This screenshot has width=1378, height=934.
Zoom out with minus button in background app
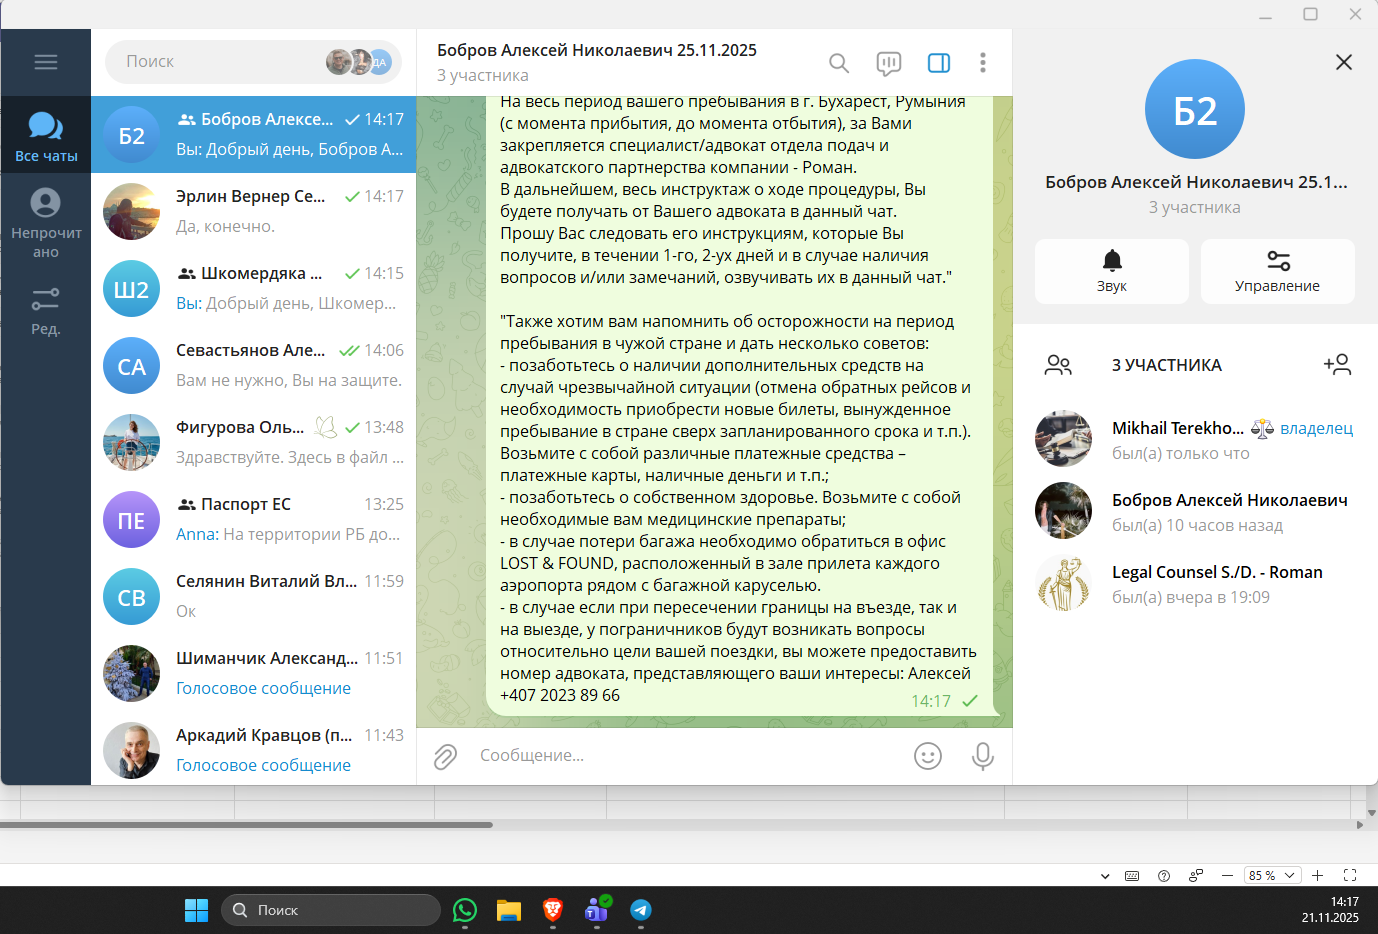1227,875
